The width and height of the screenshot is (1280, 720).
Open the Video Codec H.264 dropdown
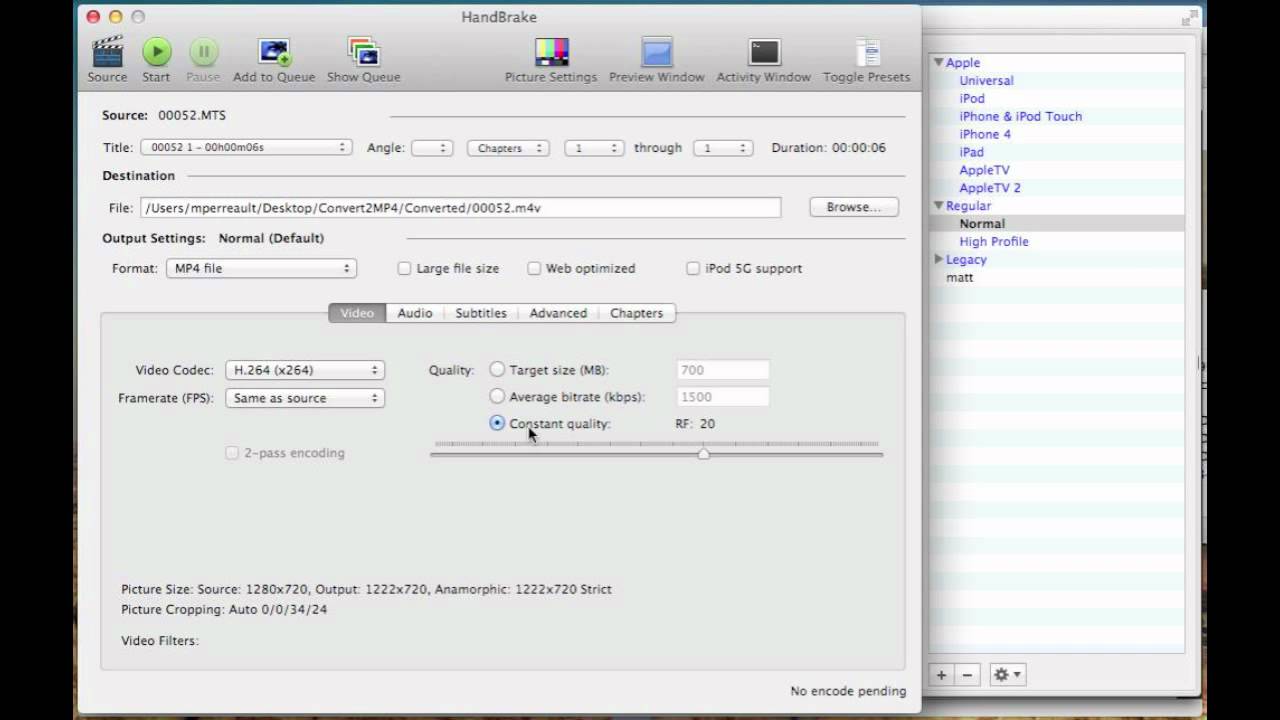pyautogui.click(x=305, y=370)
